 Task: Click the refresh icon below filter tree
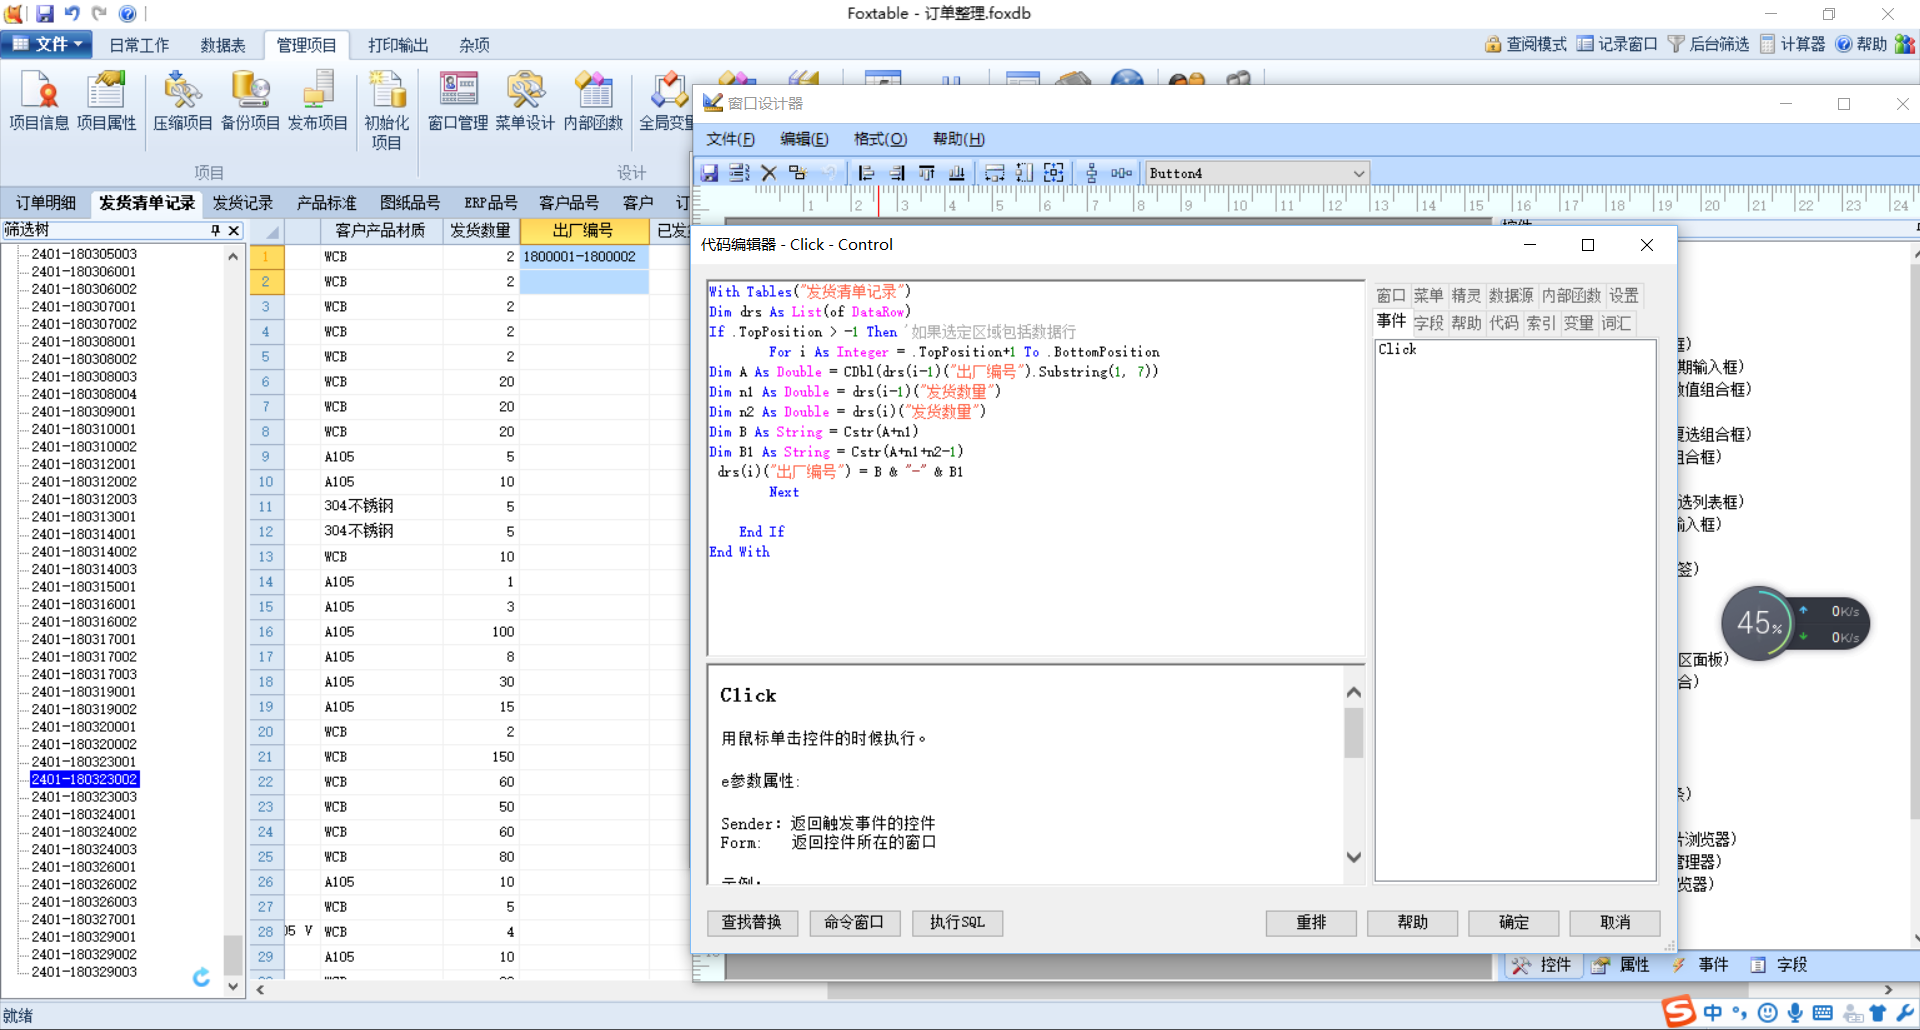tap(201, 977)
